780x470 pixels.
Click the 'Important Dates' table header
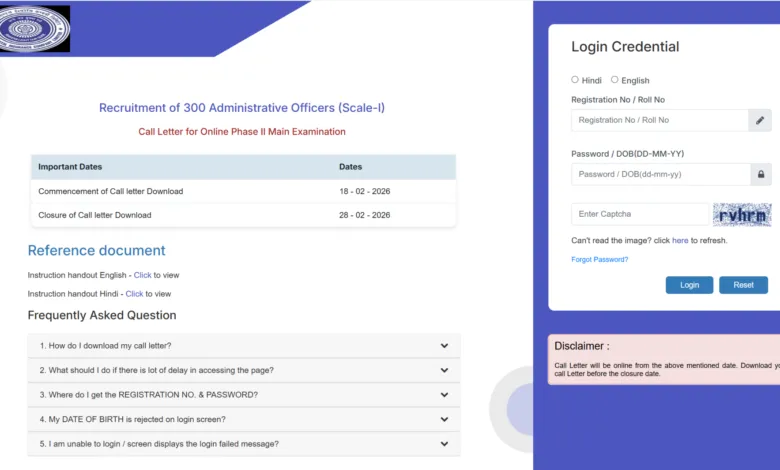coord(70,167)
